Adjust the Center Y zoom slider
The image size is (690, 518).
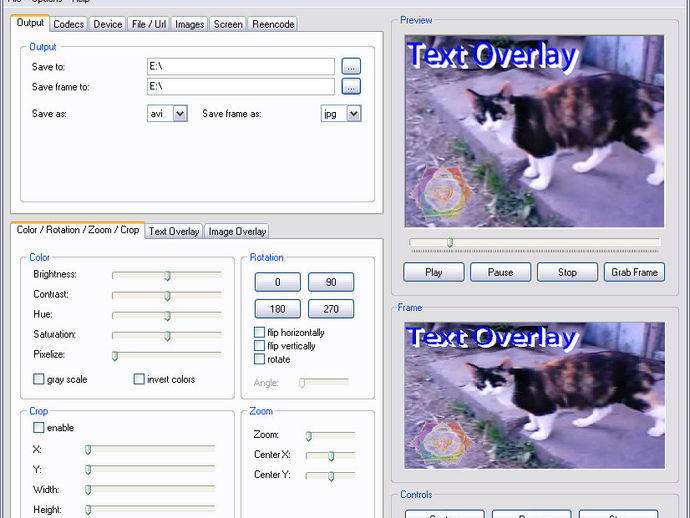[x=330, y=476]
